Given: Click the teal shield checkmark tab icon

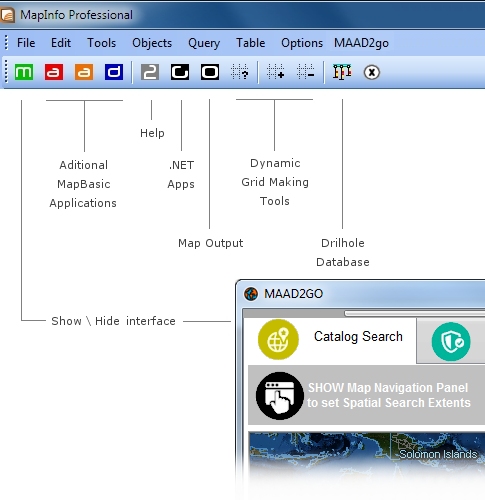Looking at the screenshot, I should pos(451,342).
